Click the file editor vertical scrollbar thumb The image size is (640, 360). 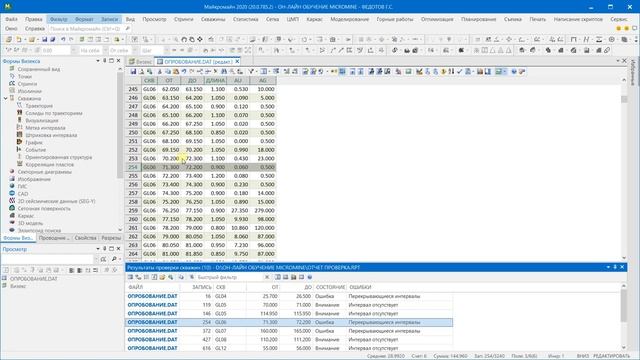click(624, 99)
